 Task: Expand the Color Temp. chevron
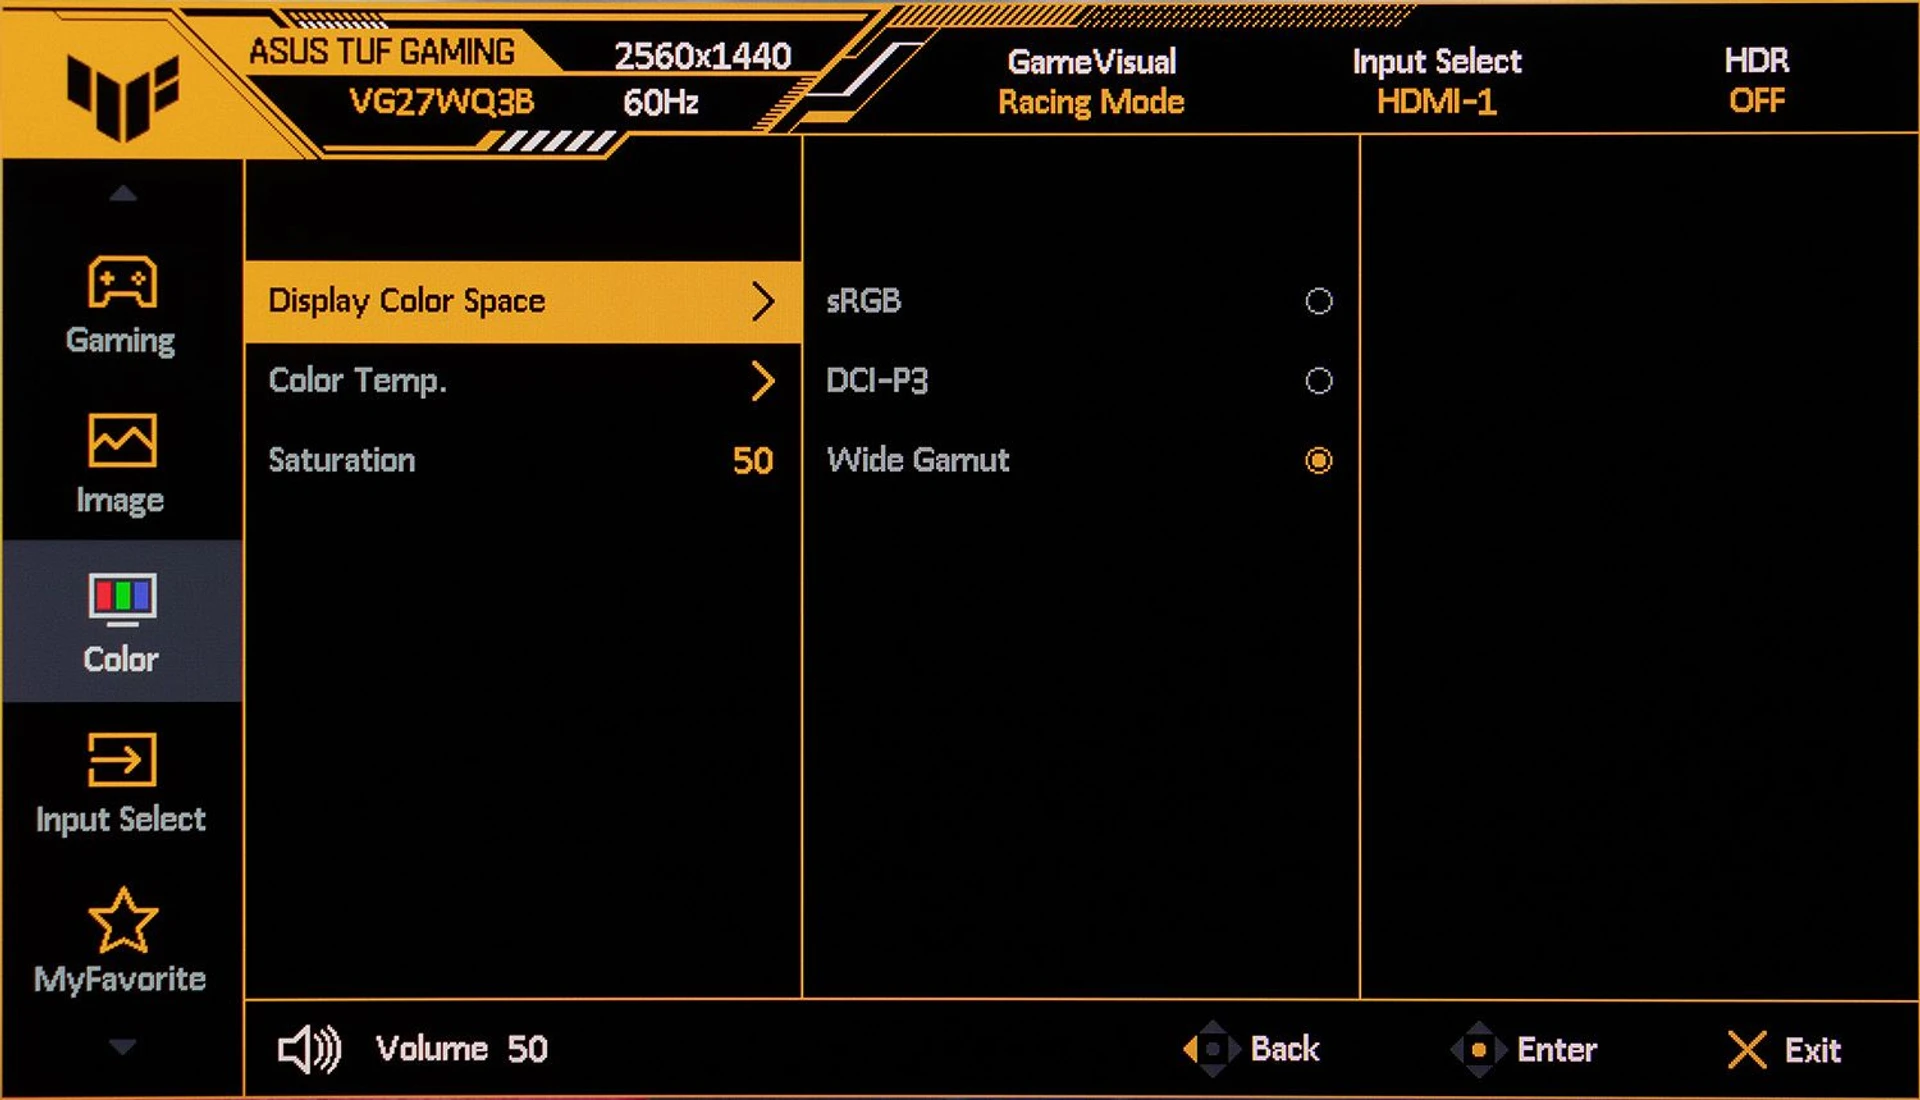coord(763,381)
